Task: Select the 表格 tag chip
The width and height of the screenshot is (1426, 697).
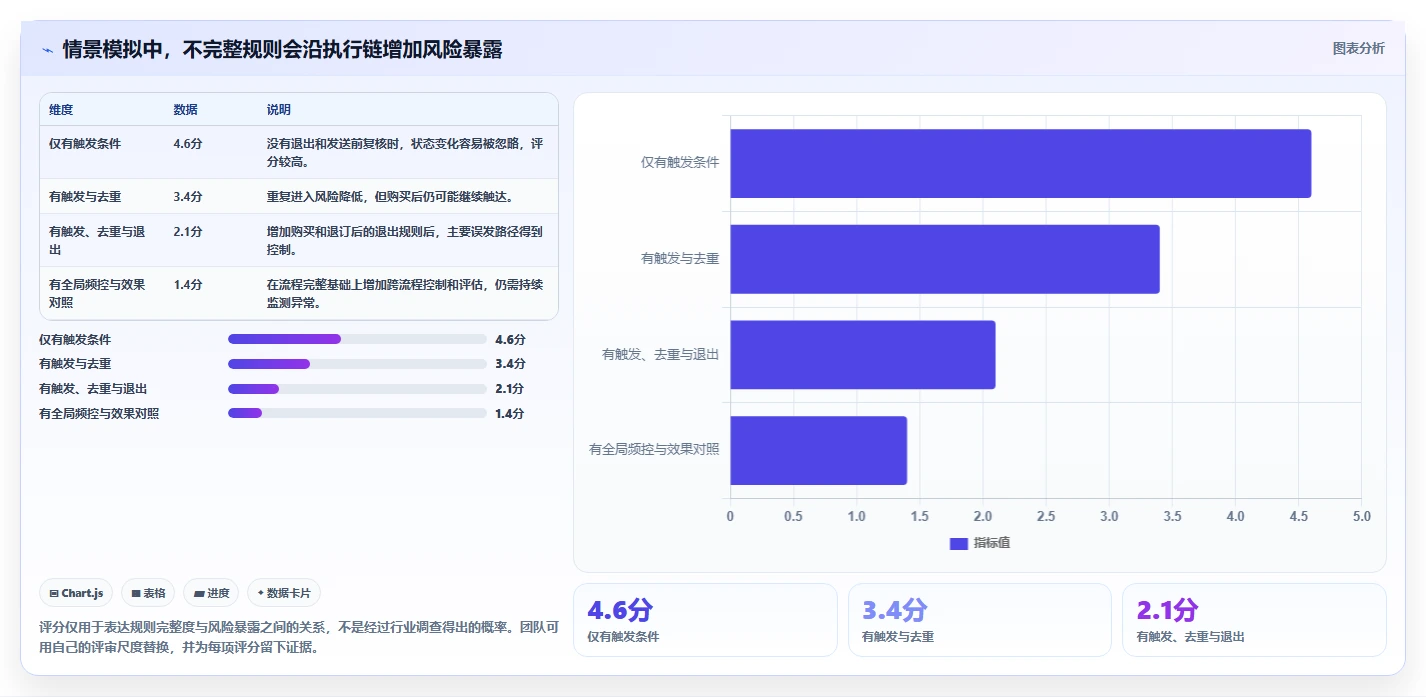Action: pos(148,593)
